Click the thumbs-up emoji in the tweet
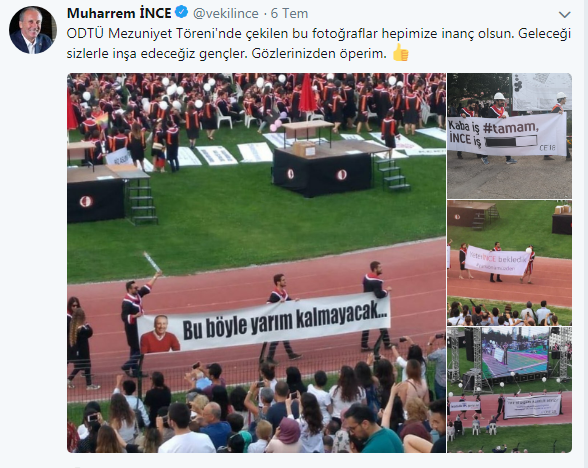The height and width of the screenshot is (468, 588). [x=400, y=53]
